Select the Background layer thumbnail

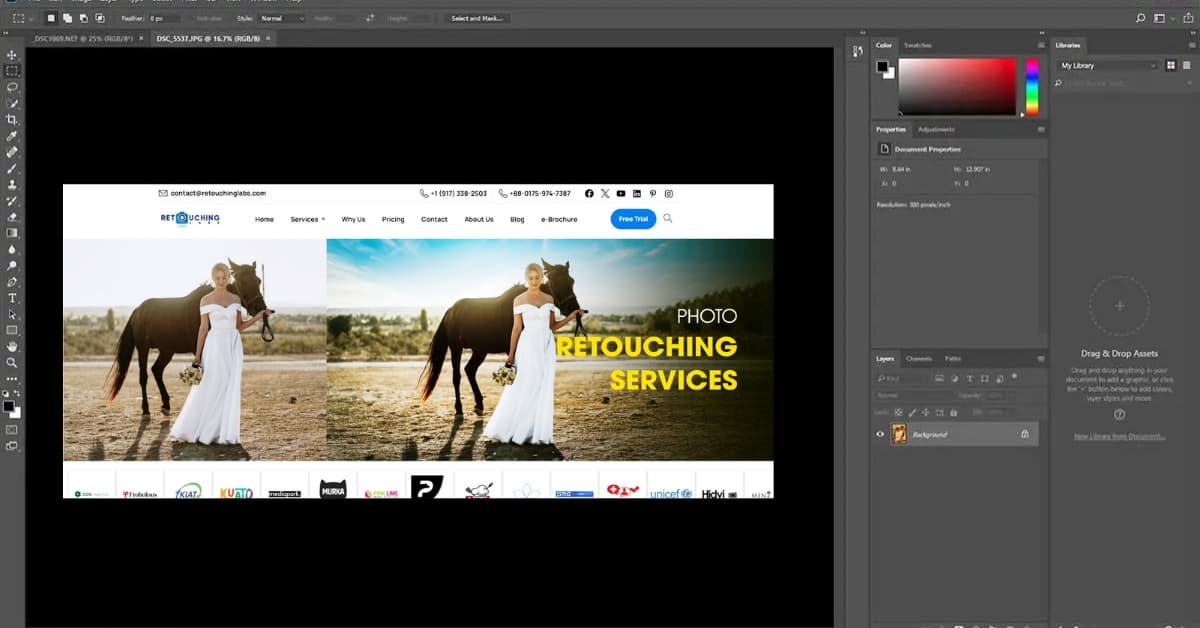[x=899, y=434]
